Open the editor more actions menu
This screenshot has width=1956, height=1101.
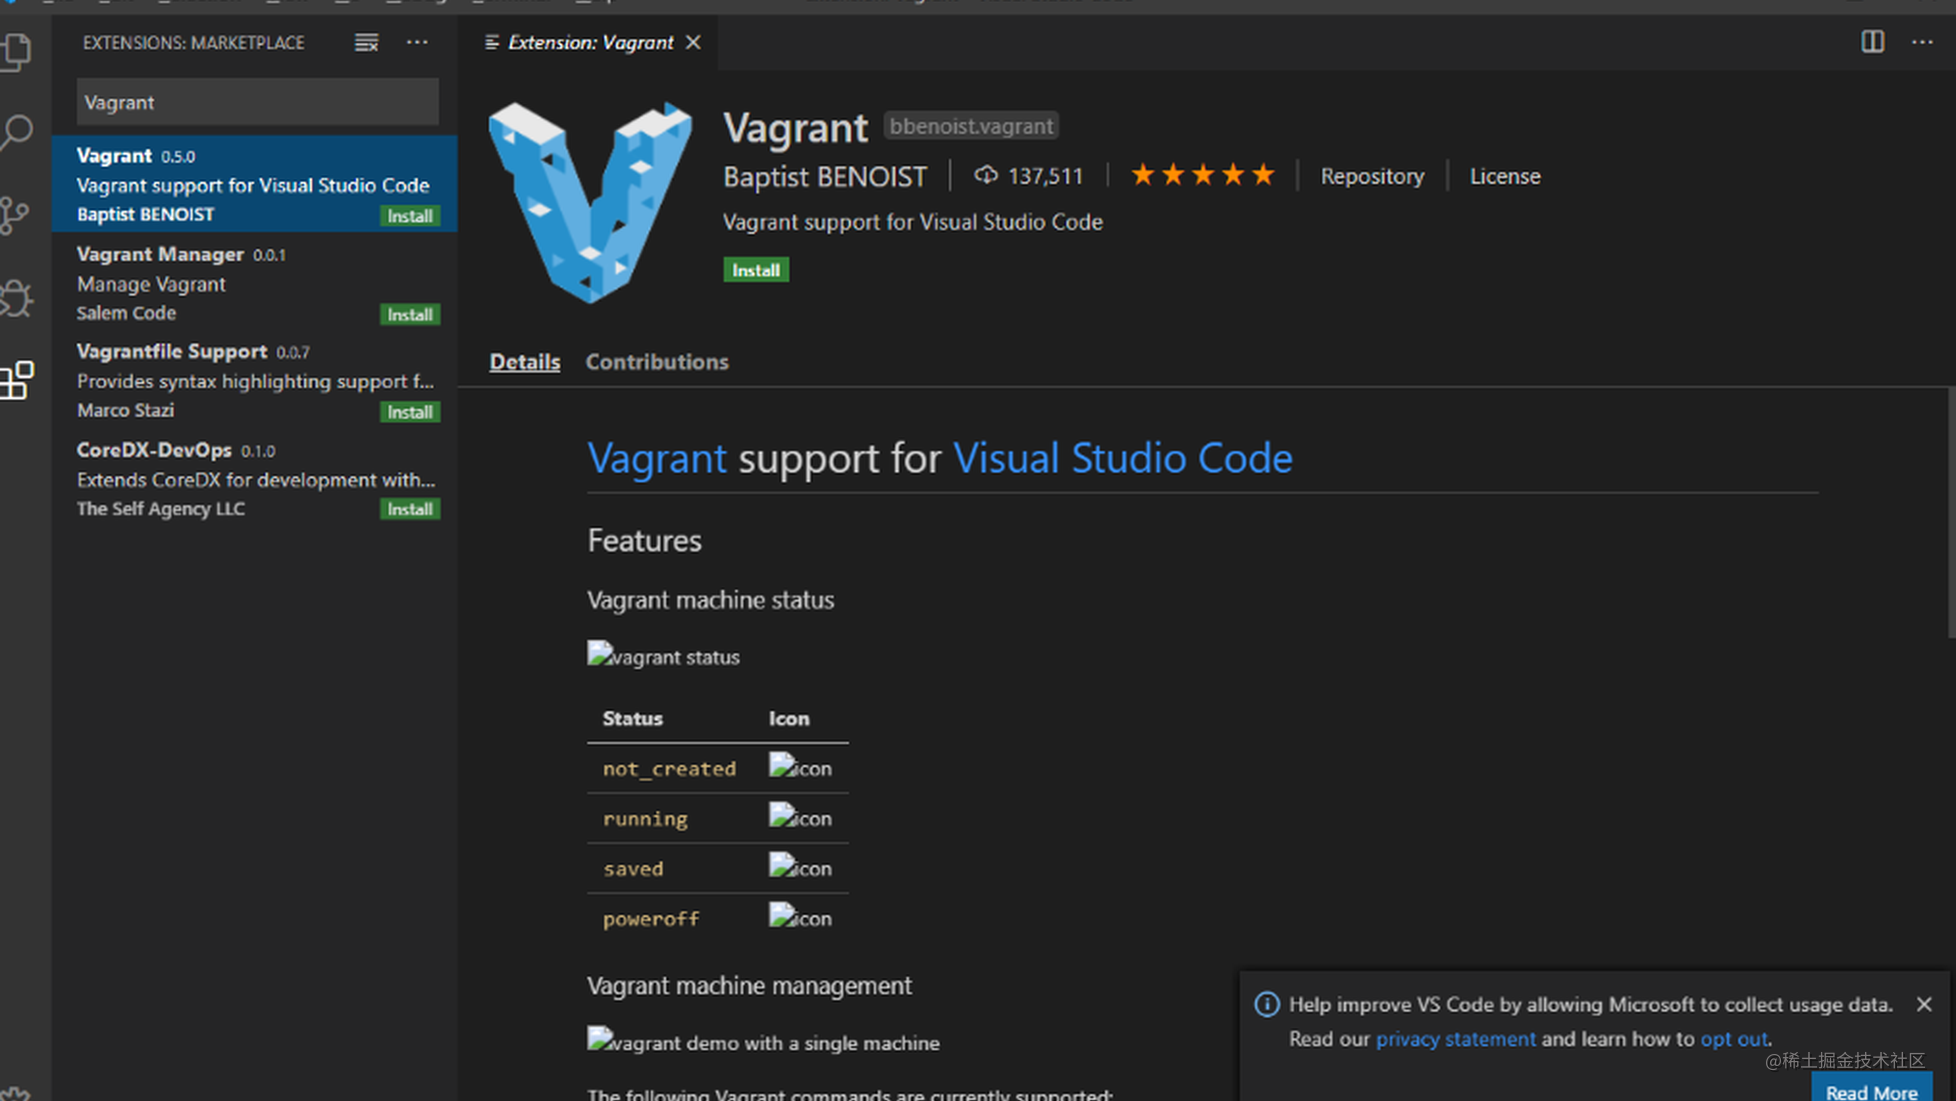pyautogui.click(x=1922, y=42)
